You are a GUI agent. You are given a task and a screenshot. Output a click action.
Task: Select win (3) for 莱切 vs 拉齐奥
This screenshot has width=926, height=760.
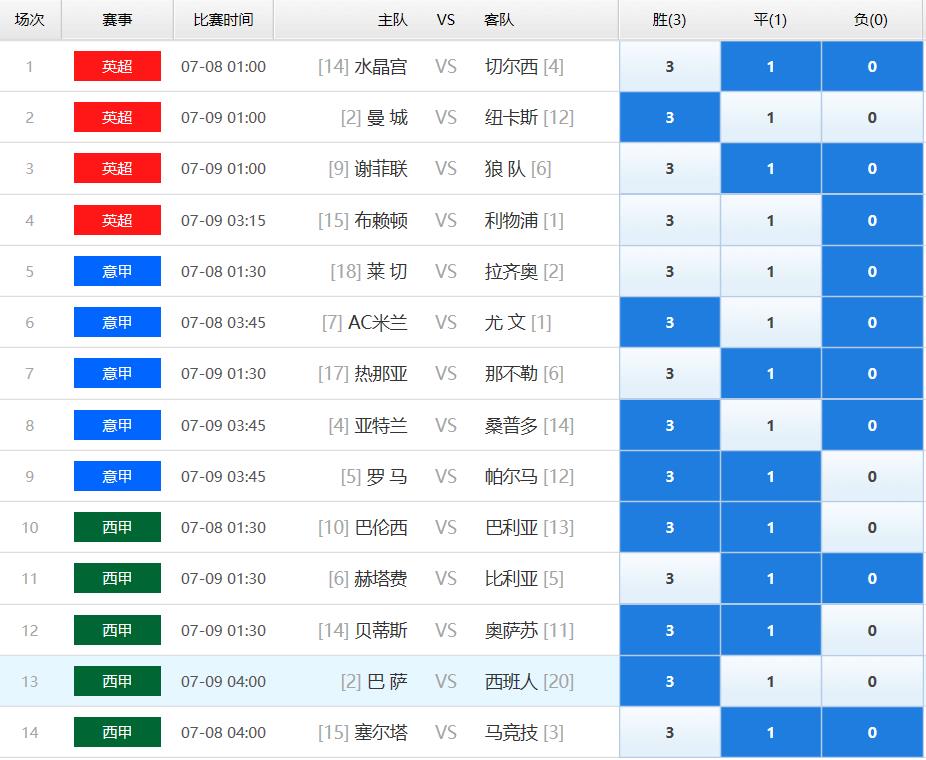pos(670,271)
